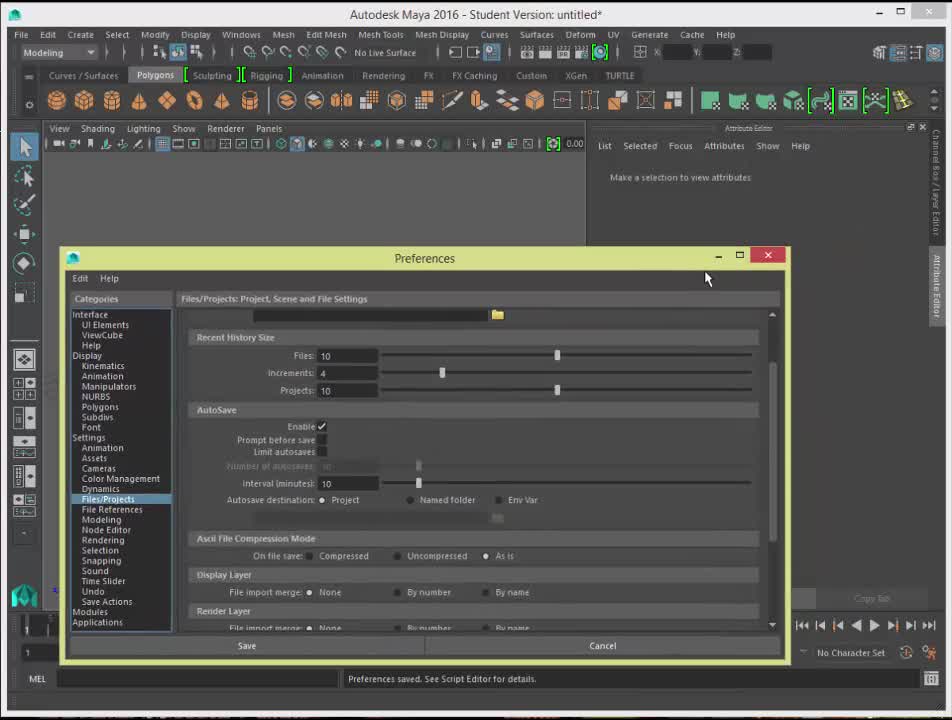Screen dimensions: 952x720
Task: Activate the Select tool in the toolbox
Action: [x=24, y=147]
